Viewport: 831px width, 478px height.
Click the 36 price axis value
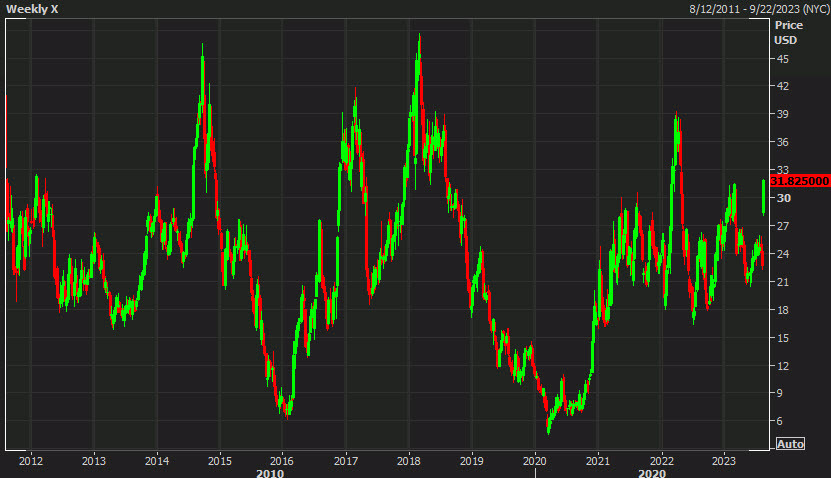click(x=783, y=142)
